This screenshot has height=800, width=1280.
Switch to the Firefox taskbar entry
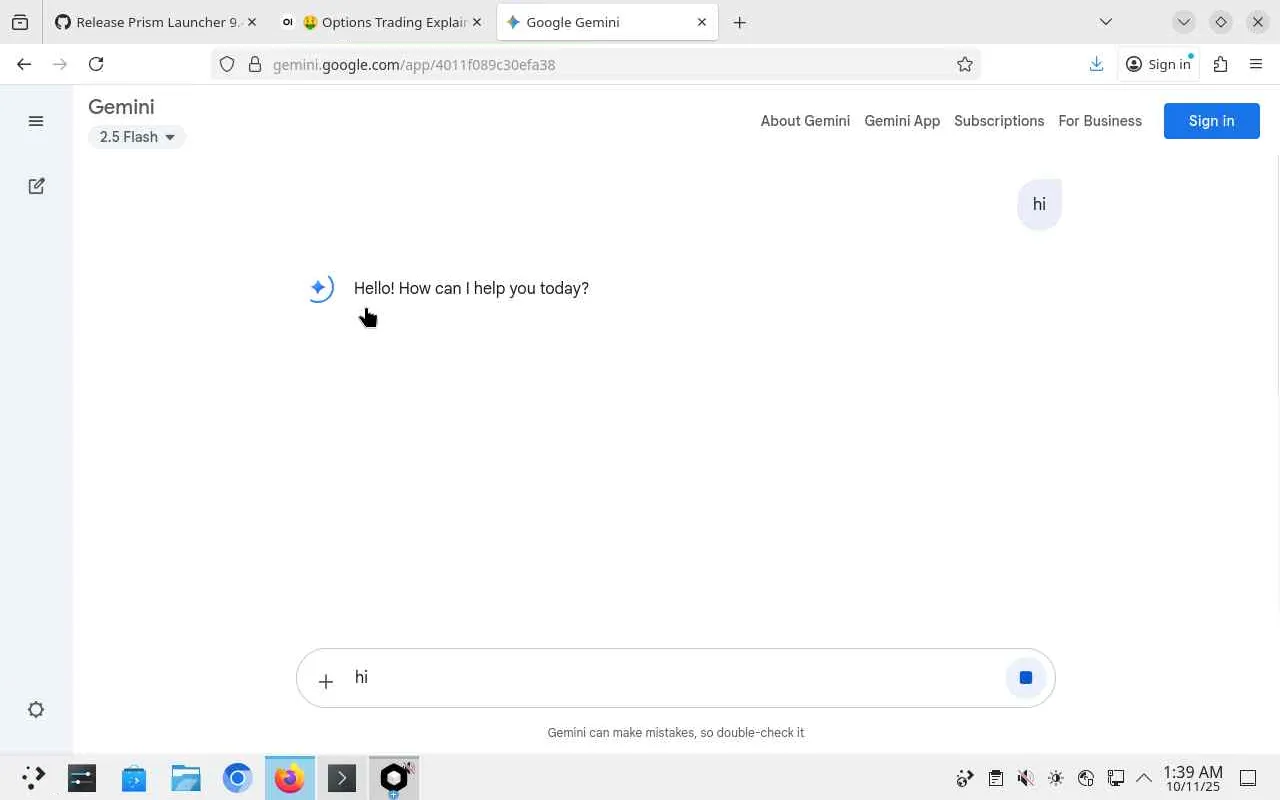(x=289, y=777)
